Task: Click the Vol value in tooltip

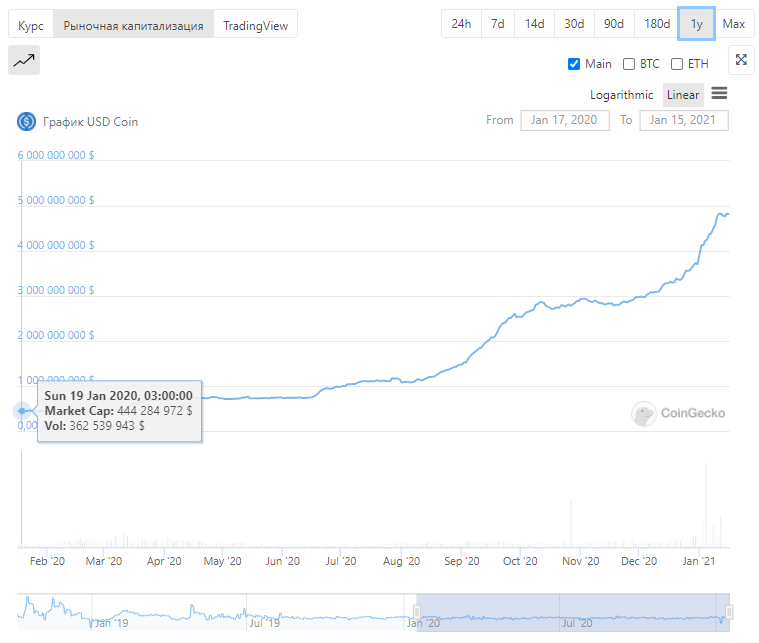Action: pyautogui.click(x=107, y=426)
